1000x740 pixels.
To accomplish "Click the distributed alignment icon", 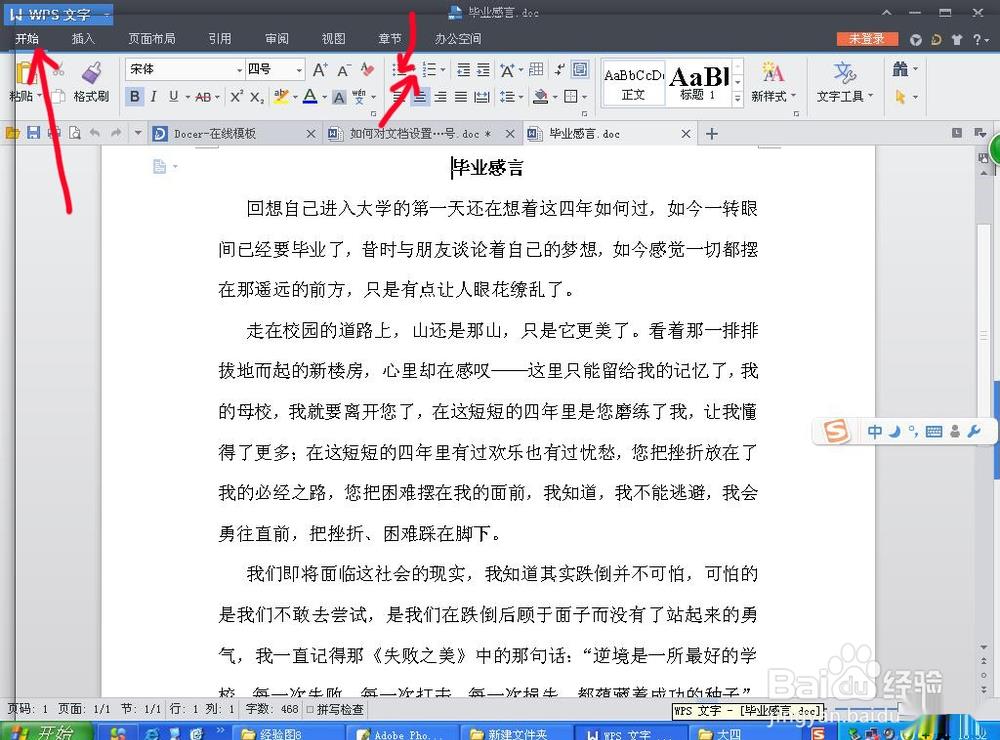I will point(482,97).
